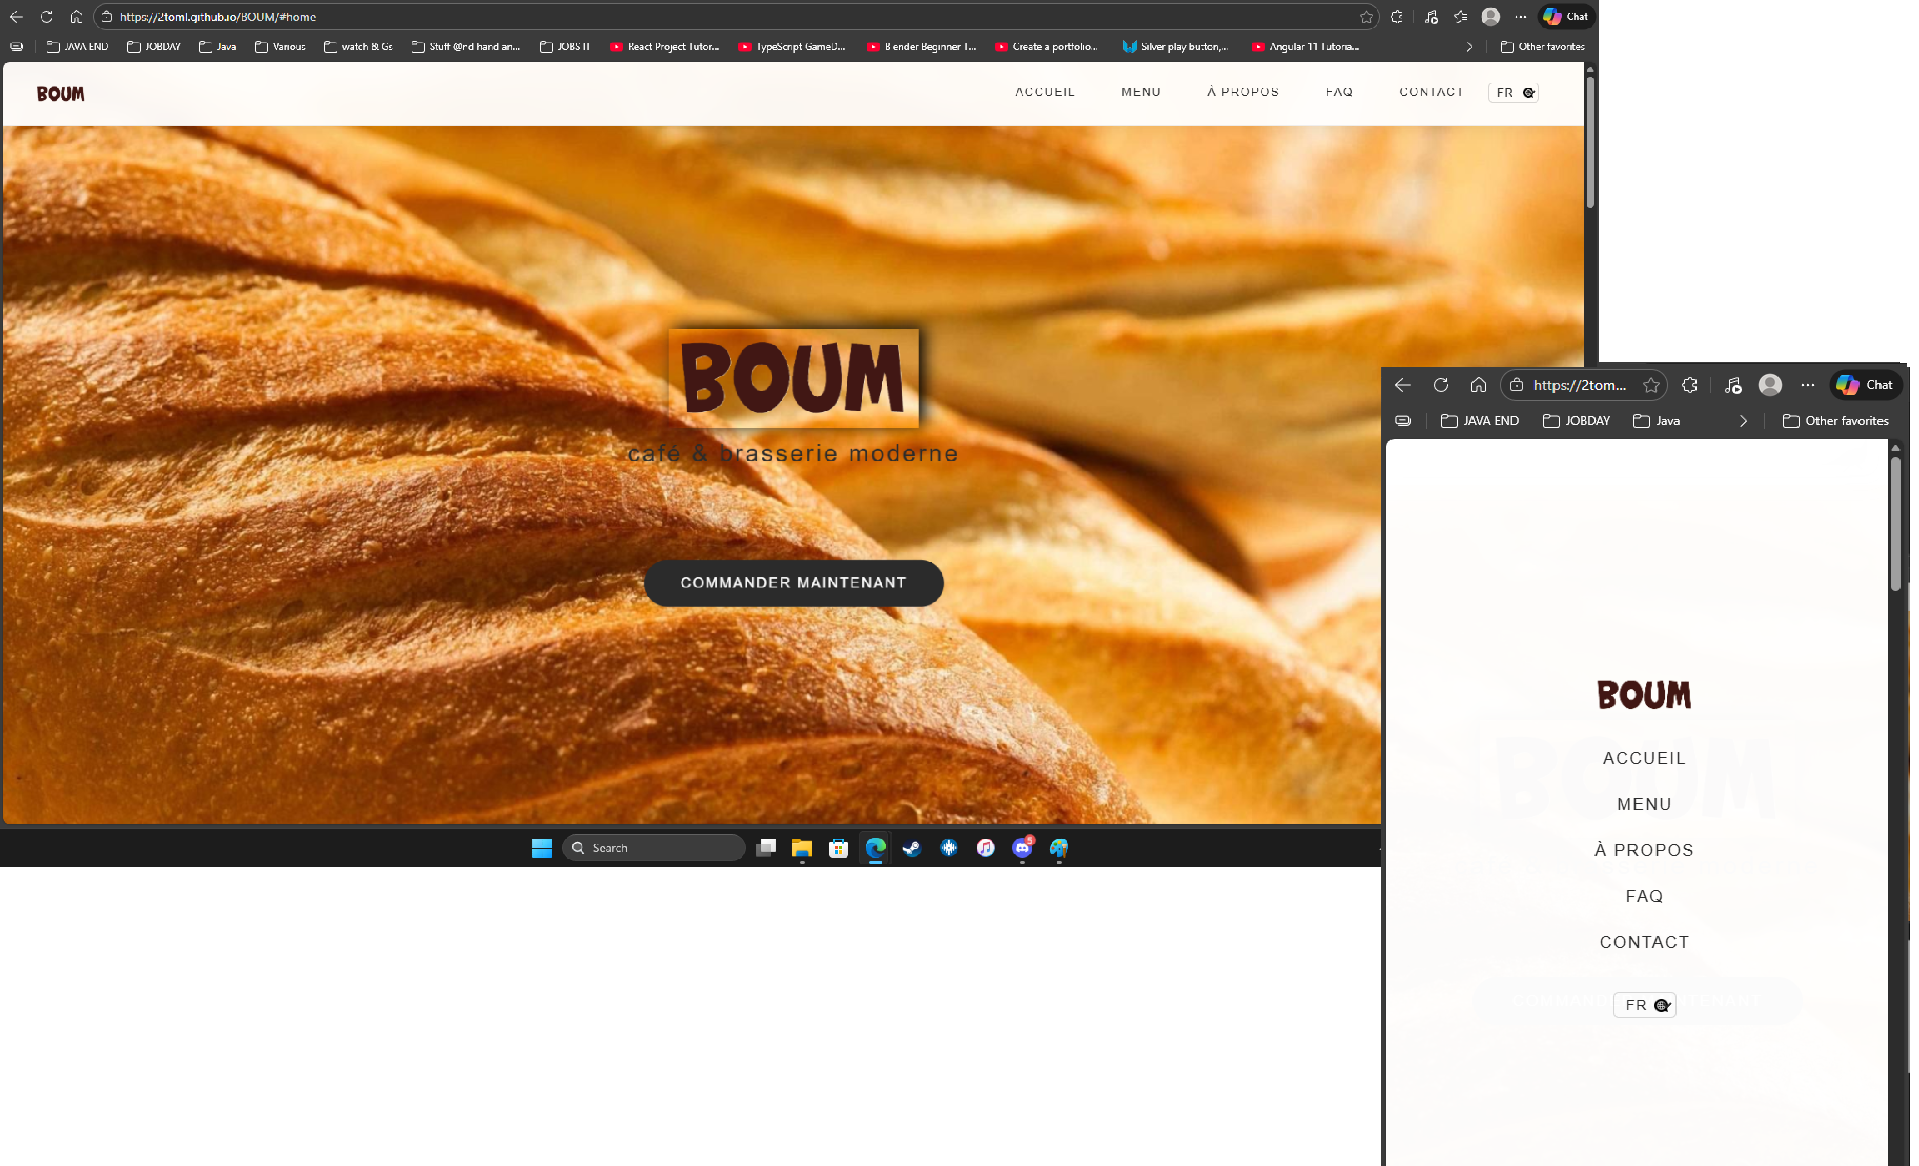
Task: Open iTunes from the taskbar
Action: click(x=985, y=847)
